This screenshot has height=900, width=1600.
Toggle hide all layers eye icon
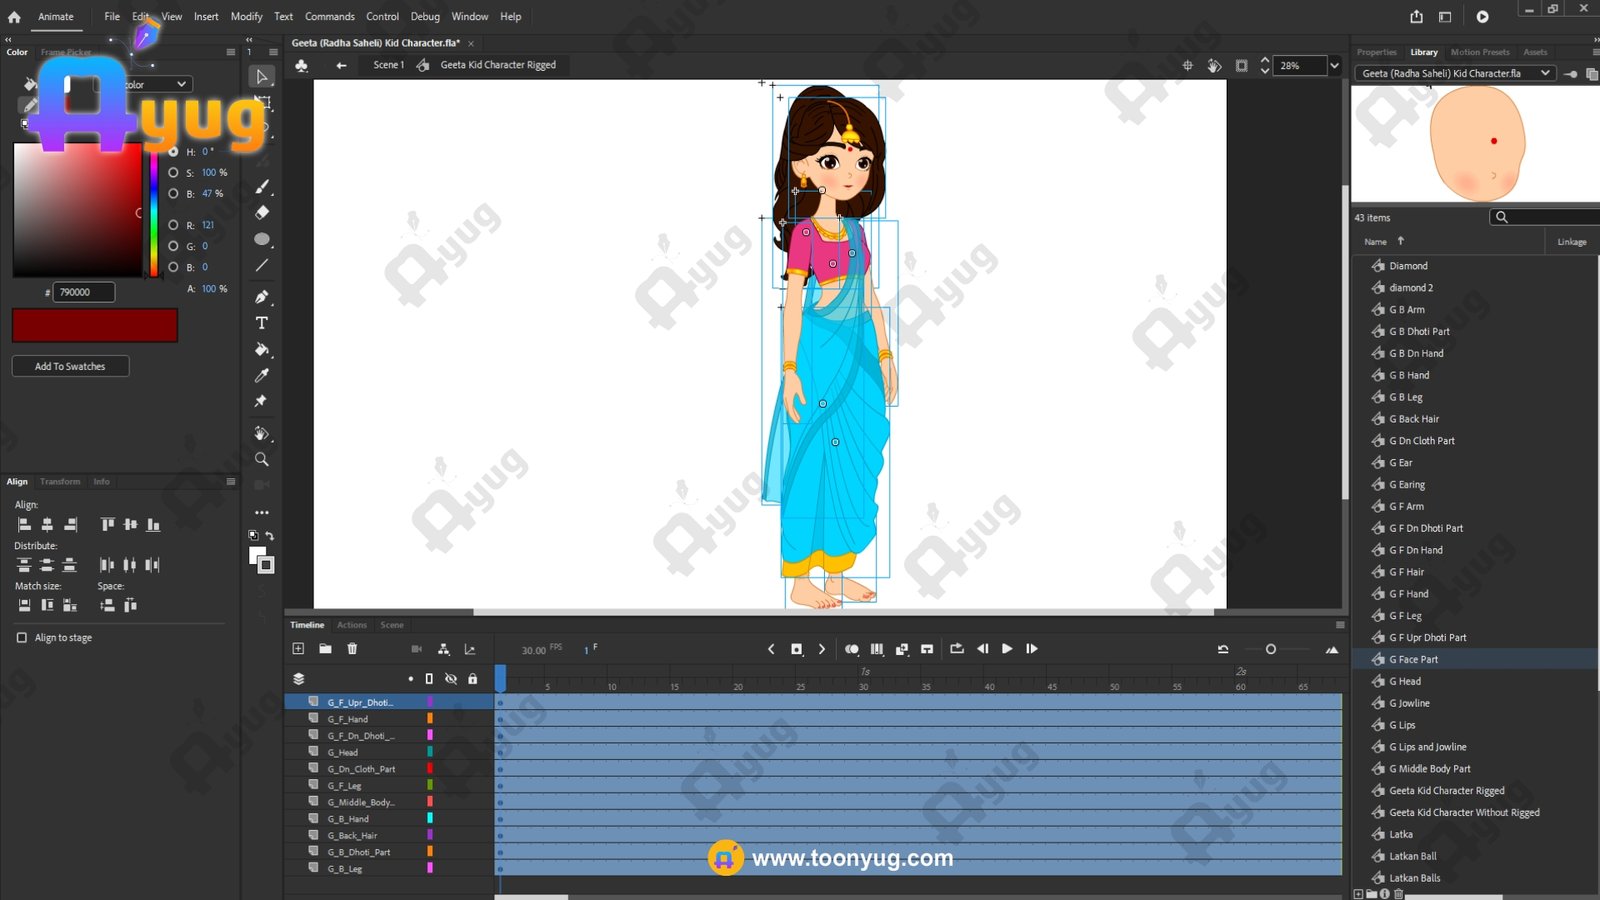click(x=451, y=679)
